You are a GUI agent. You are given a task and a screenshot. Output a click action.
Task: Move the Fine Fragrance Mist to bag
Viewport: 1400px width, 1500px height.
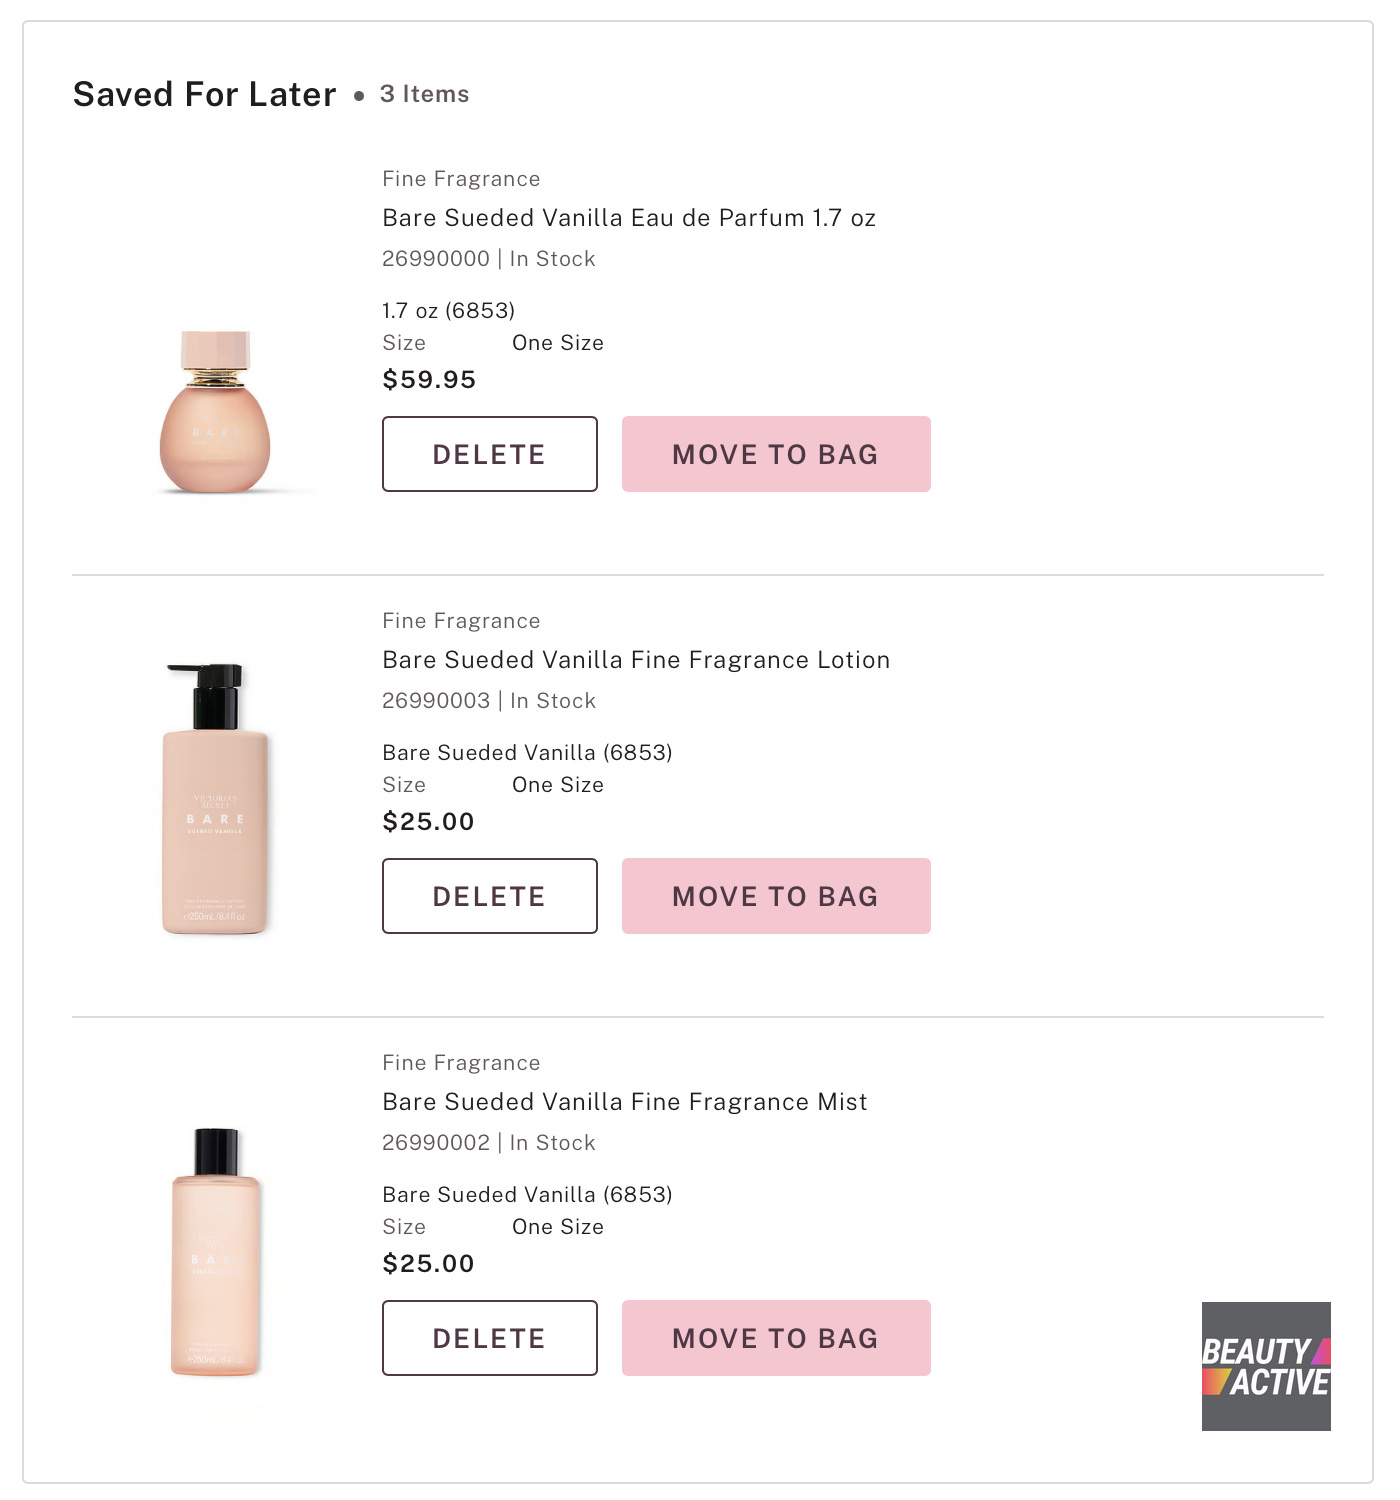776,1338
